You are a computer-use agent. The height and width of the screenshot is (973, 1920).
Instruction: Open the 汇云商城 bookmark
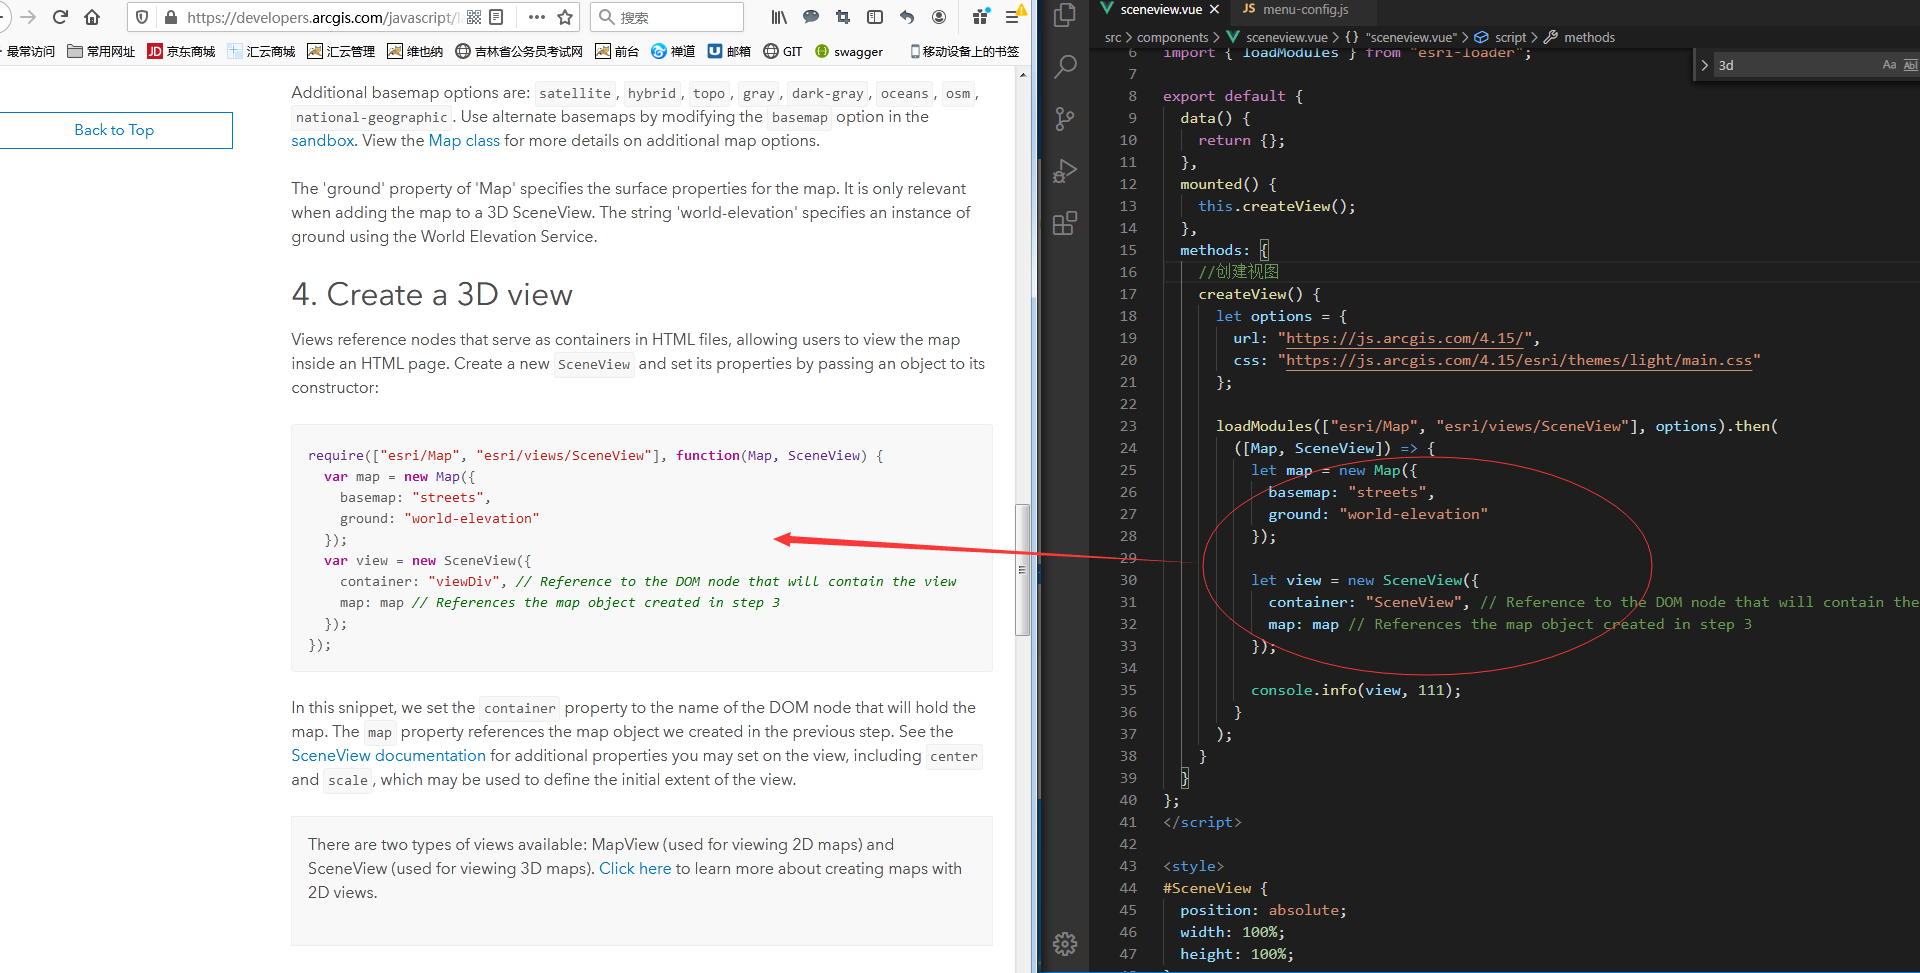[261, 51]
